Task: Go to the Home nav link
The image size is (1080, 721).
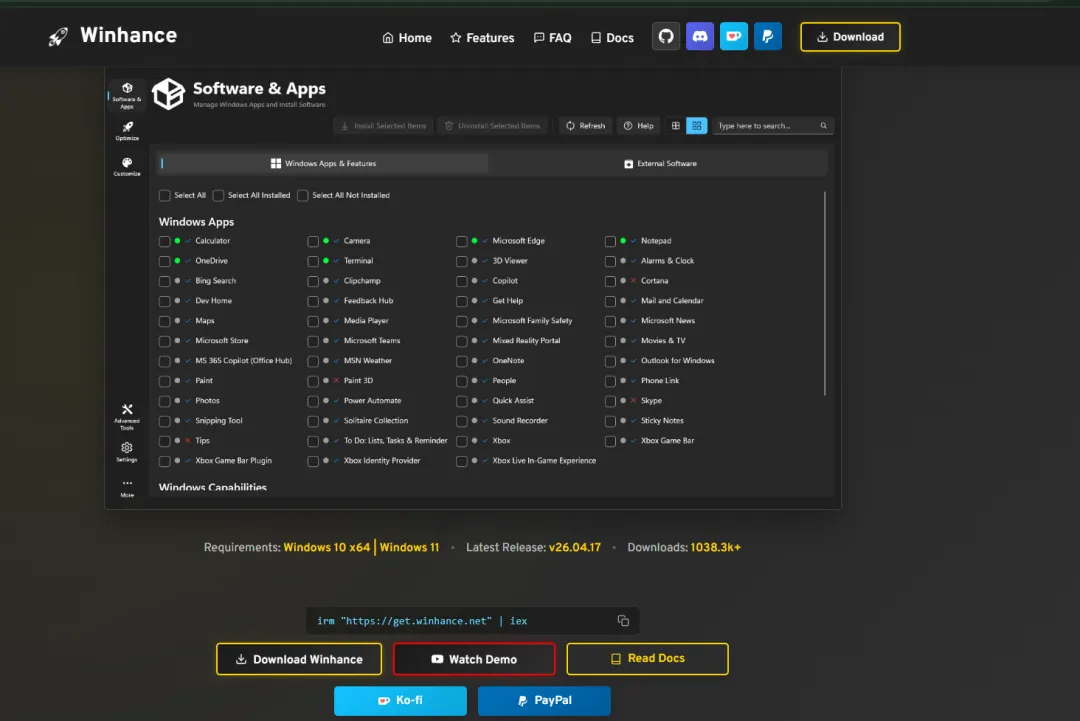Action: point(407,38)
